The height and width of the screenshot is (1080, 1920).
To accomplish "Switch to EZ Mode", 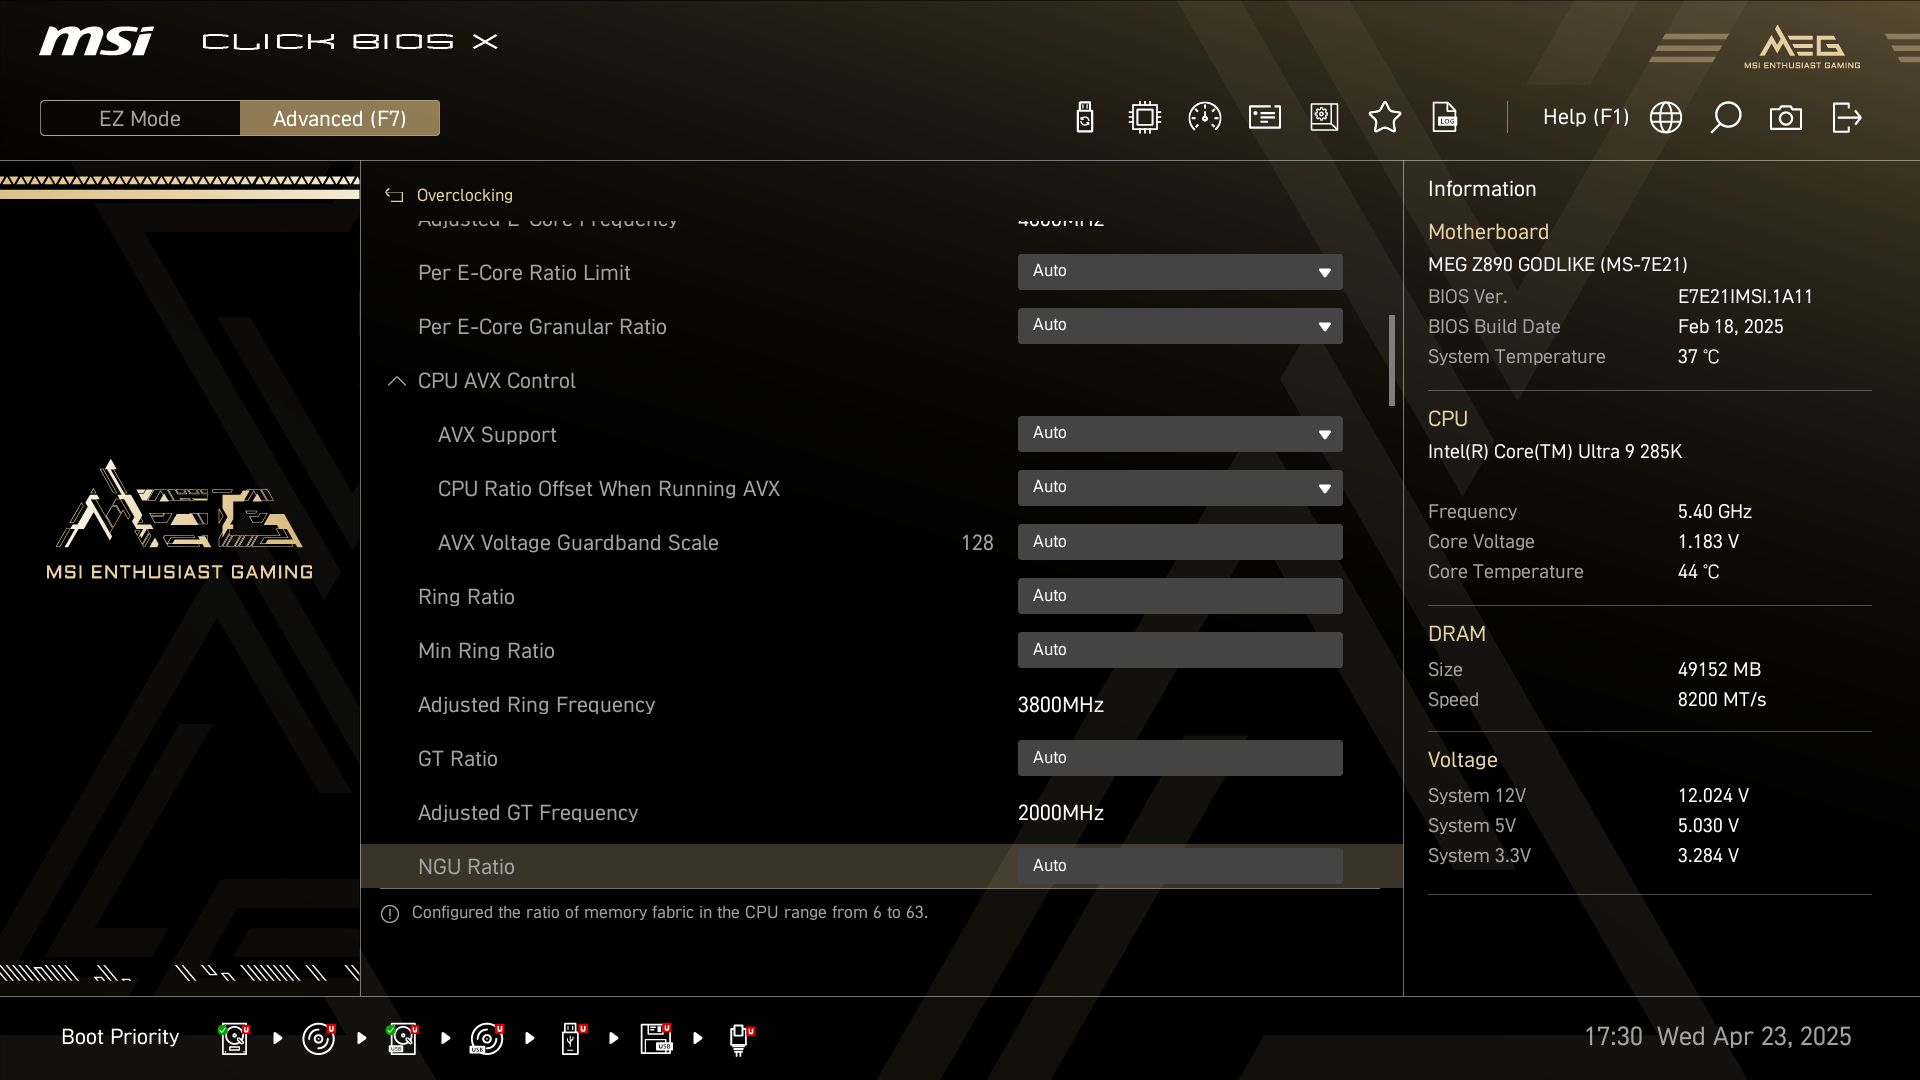I will [140, 118].
